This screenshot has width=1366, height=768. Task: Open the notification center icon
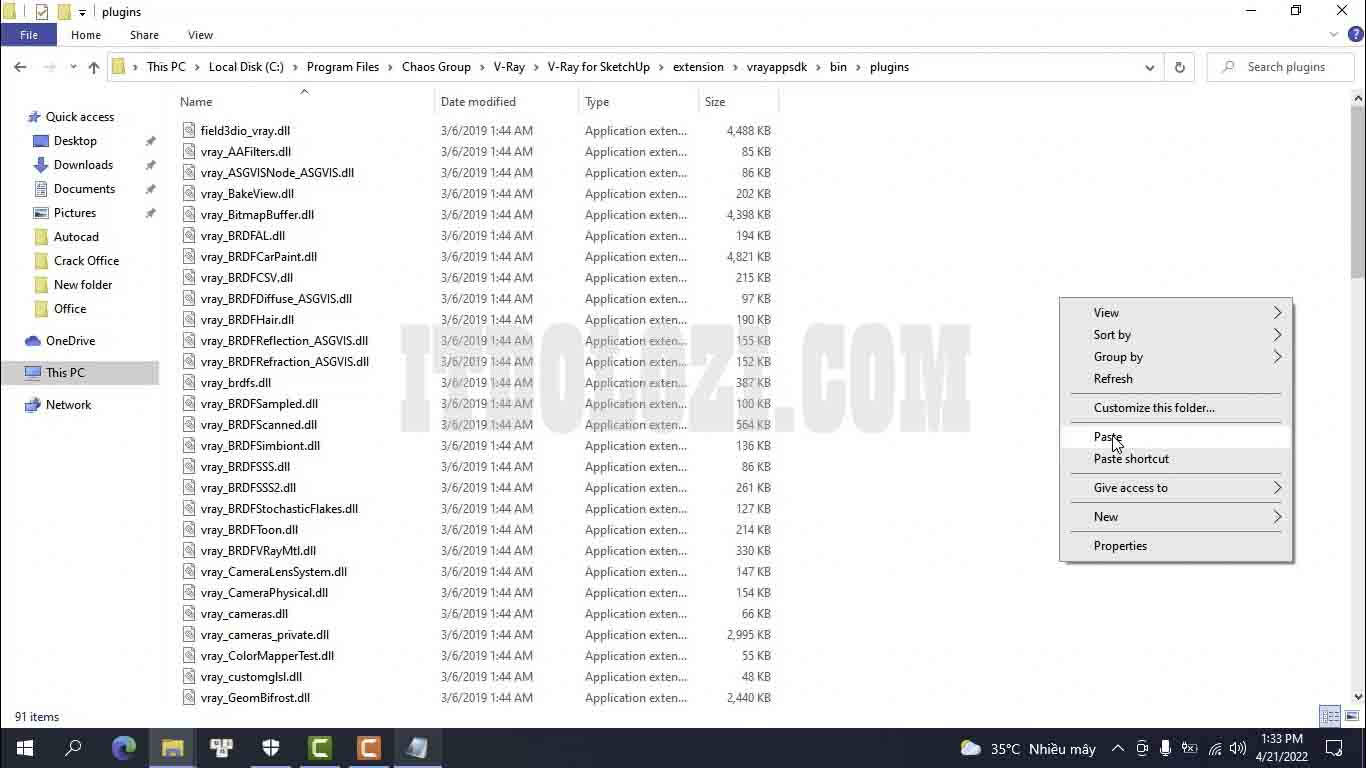pos(1333,748)
